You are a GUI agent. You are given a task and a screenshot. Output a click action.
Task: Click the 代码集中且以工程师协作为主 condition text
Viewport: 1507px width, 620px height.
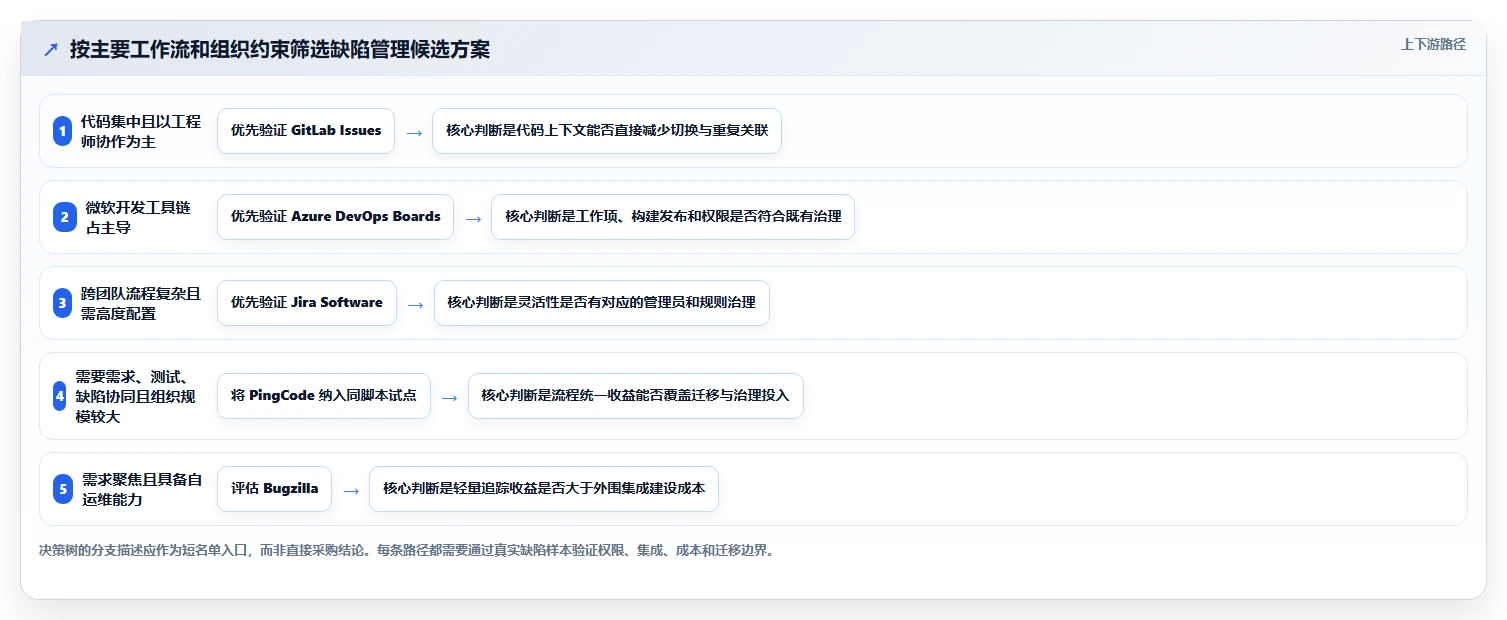[x=140, y=131]
